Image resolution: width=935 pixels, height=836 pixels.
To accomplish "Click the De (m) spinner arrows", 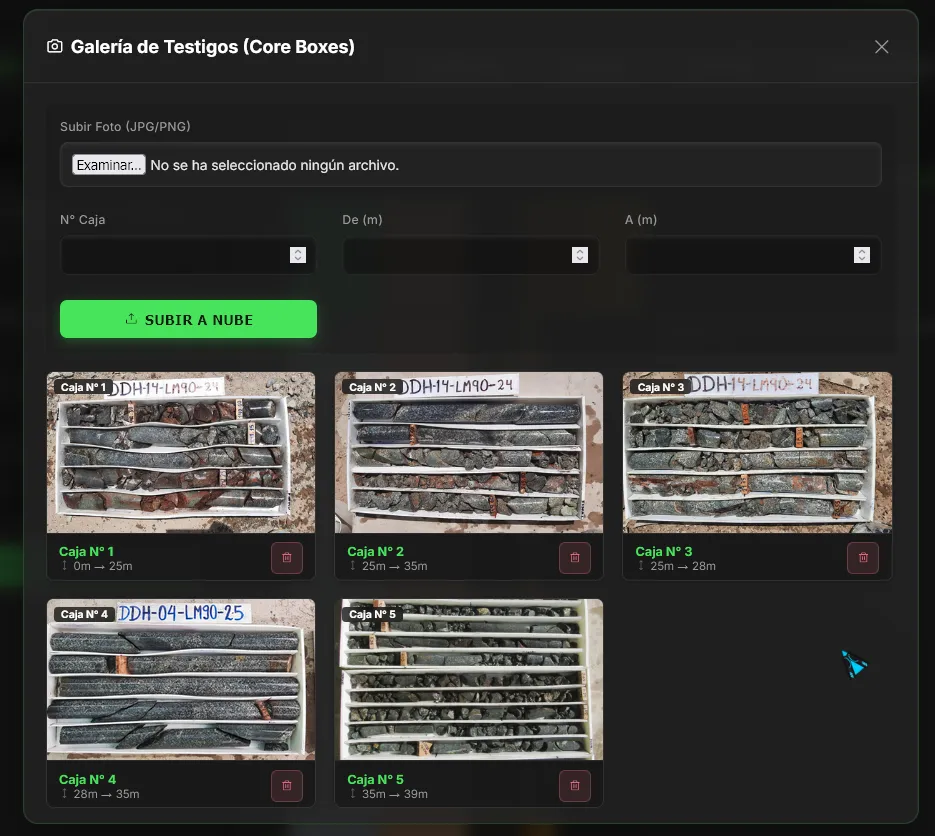I will coord(580,255).
